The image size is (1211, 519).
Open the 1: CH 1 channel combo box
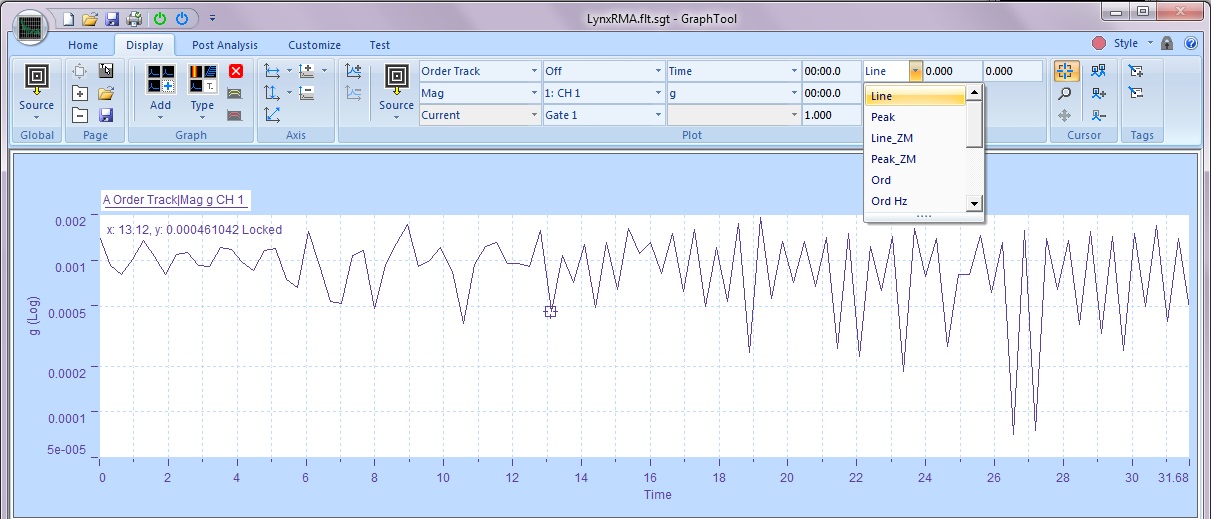pyautogui.click(x=603, y=93)
